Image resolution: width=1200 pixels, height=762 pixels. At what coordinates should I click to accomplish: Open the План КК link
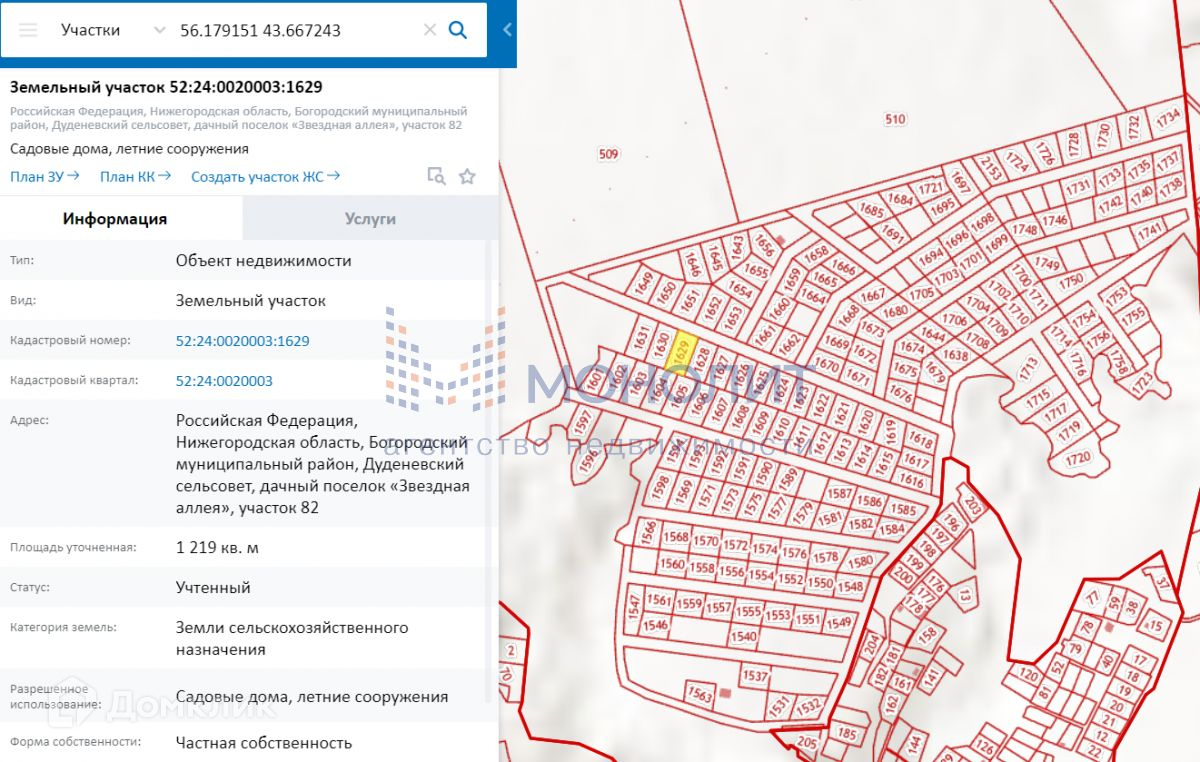pyautogui.click(x=135, y=177)
